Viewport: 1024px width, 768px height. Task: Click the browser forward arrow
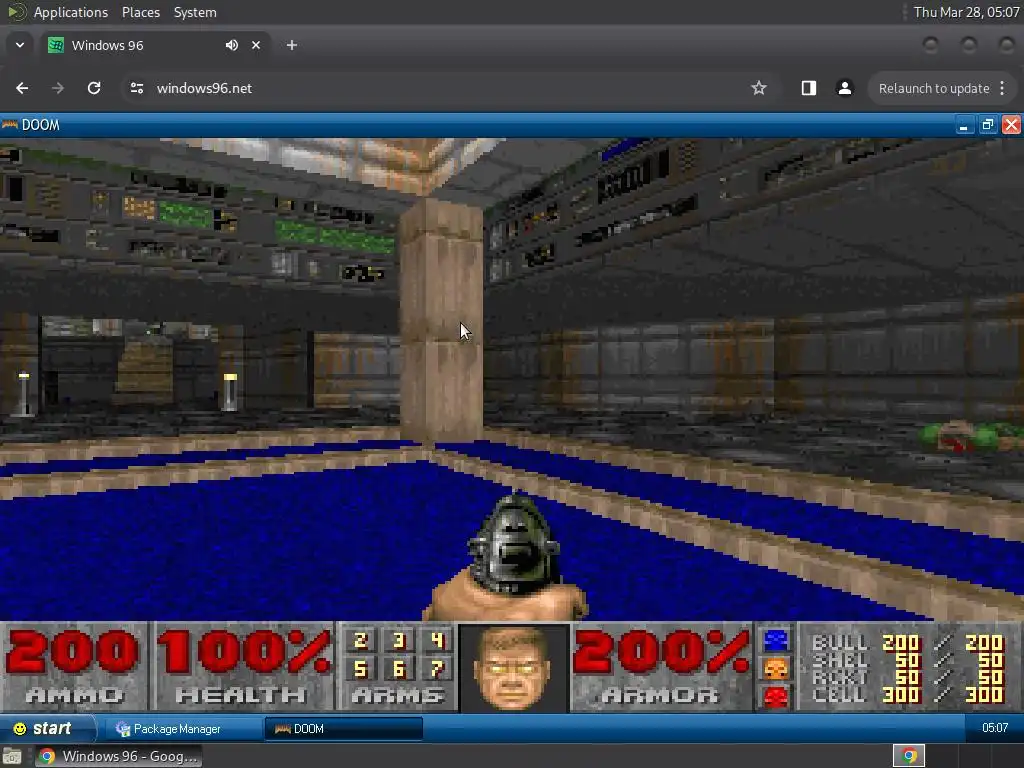pyautogui.click(x=58, y=88)
